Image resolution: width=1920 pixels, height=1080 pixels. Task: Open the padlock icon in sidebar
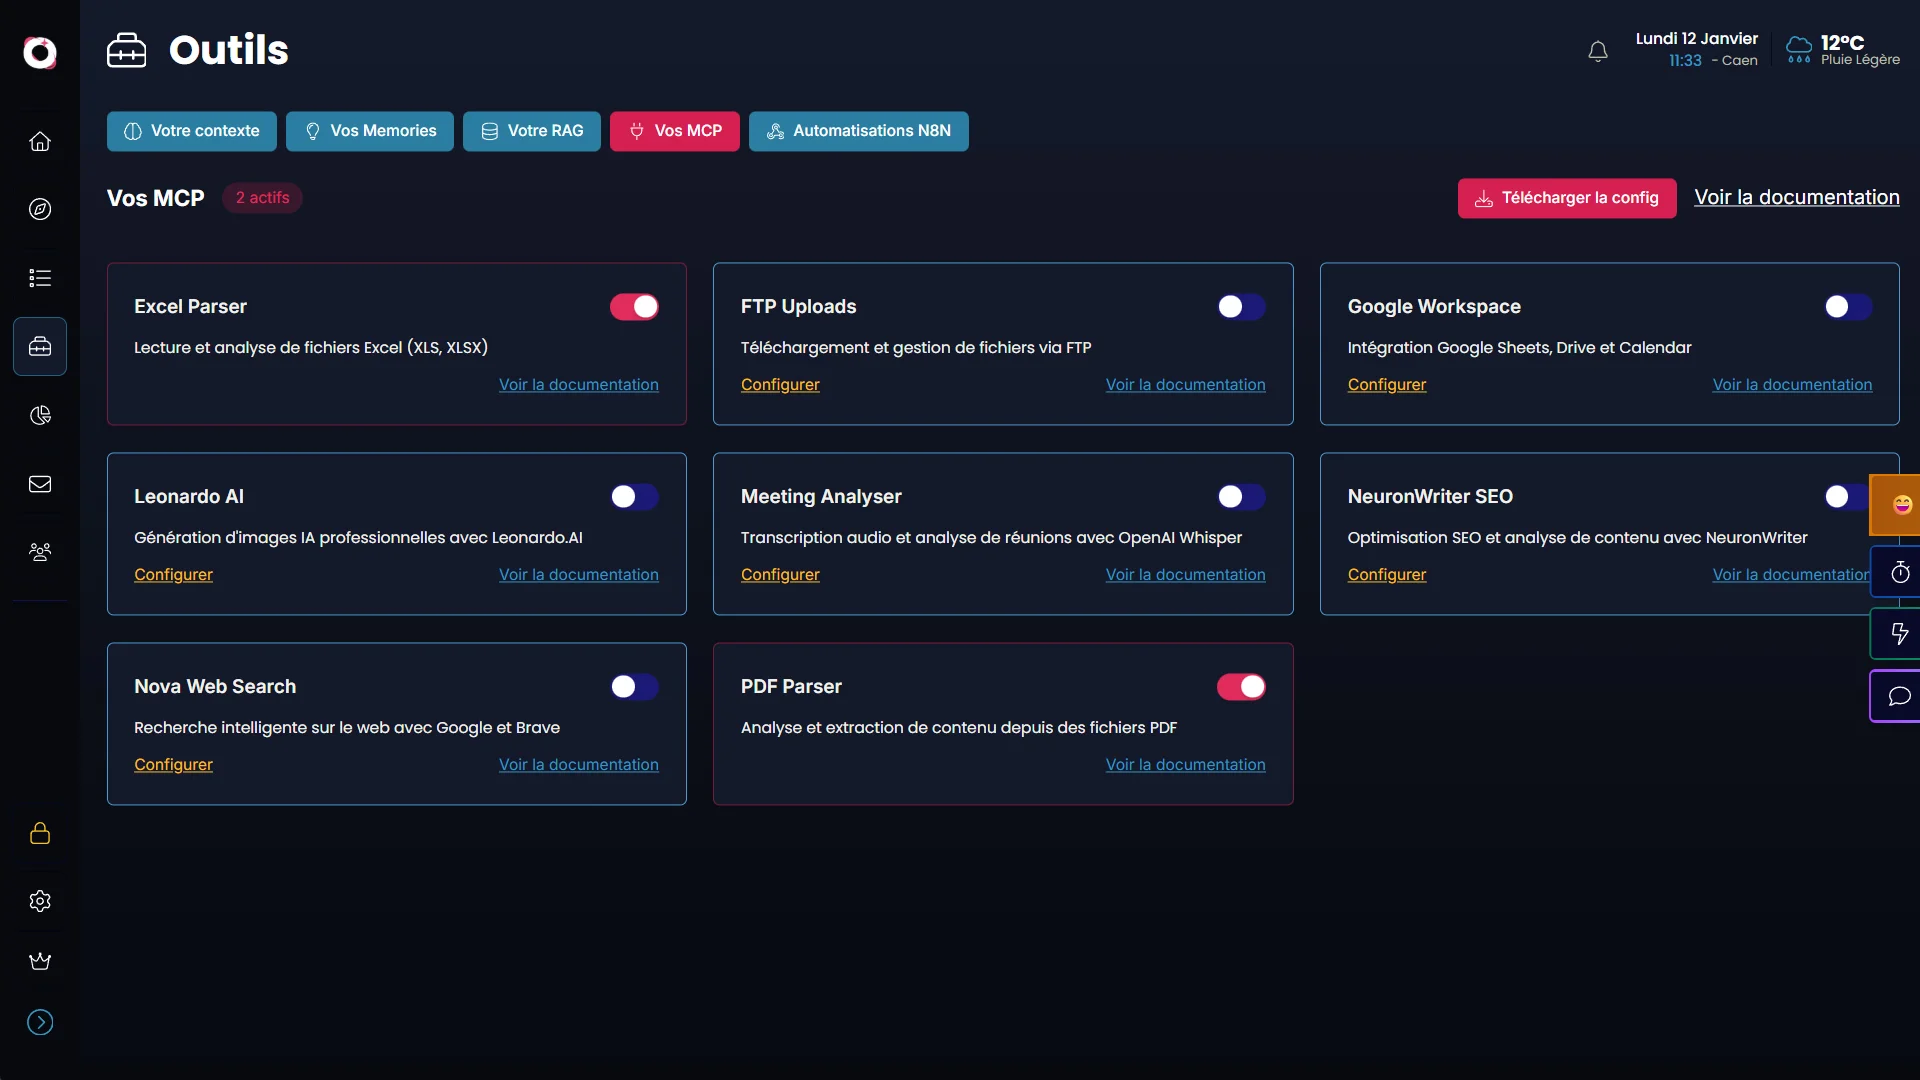click(40, 833)
